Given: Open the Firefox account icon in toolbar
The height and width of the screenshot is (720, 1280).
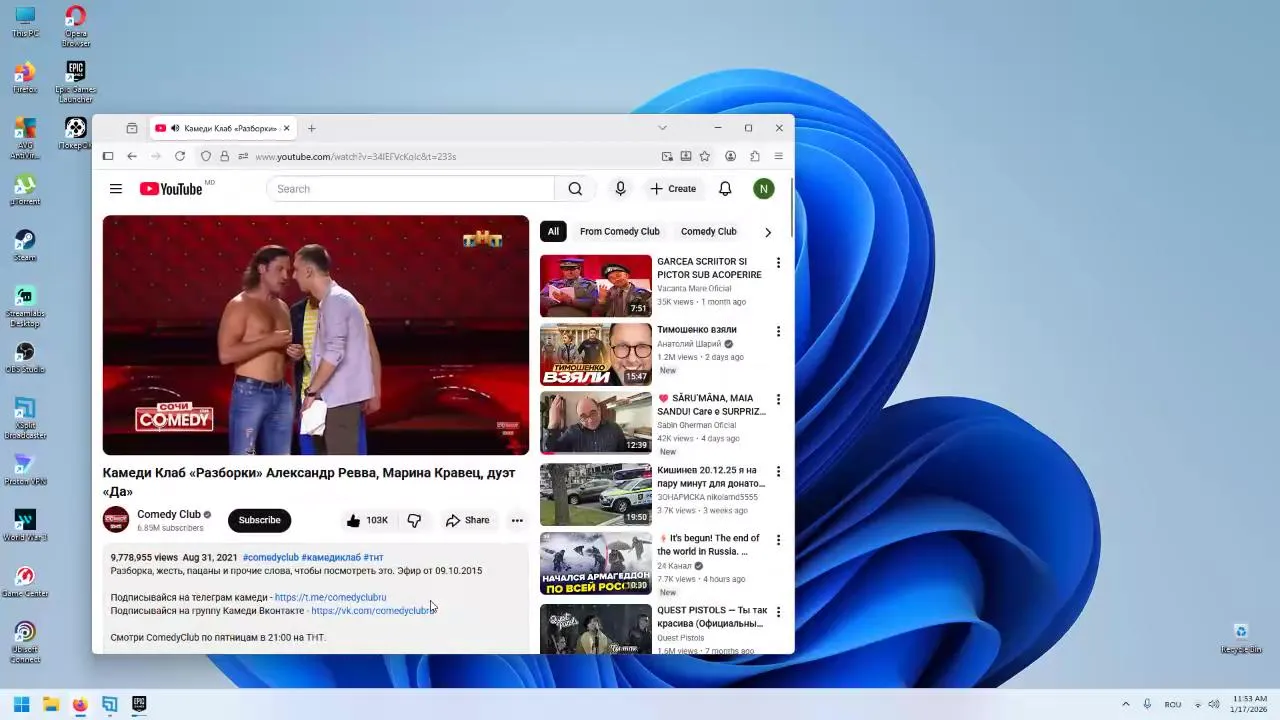Looking at the screenshot, I should click(x=731, y=156).
